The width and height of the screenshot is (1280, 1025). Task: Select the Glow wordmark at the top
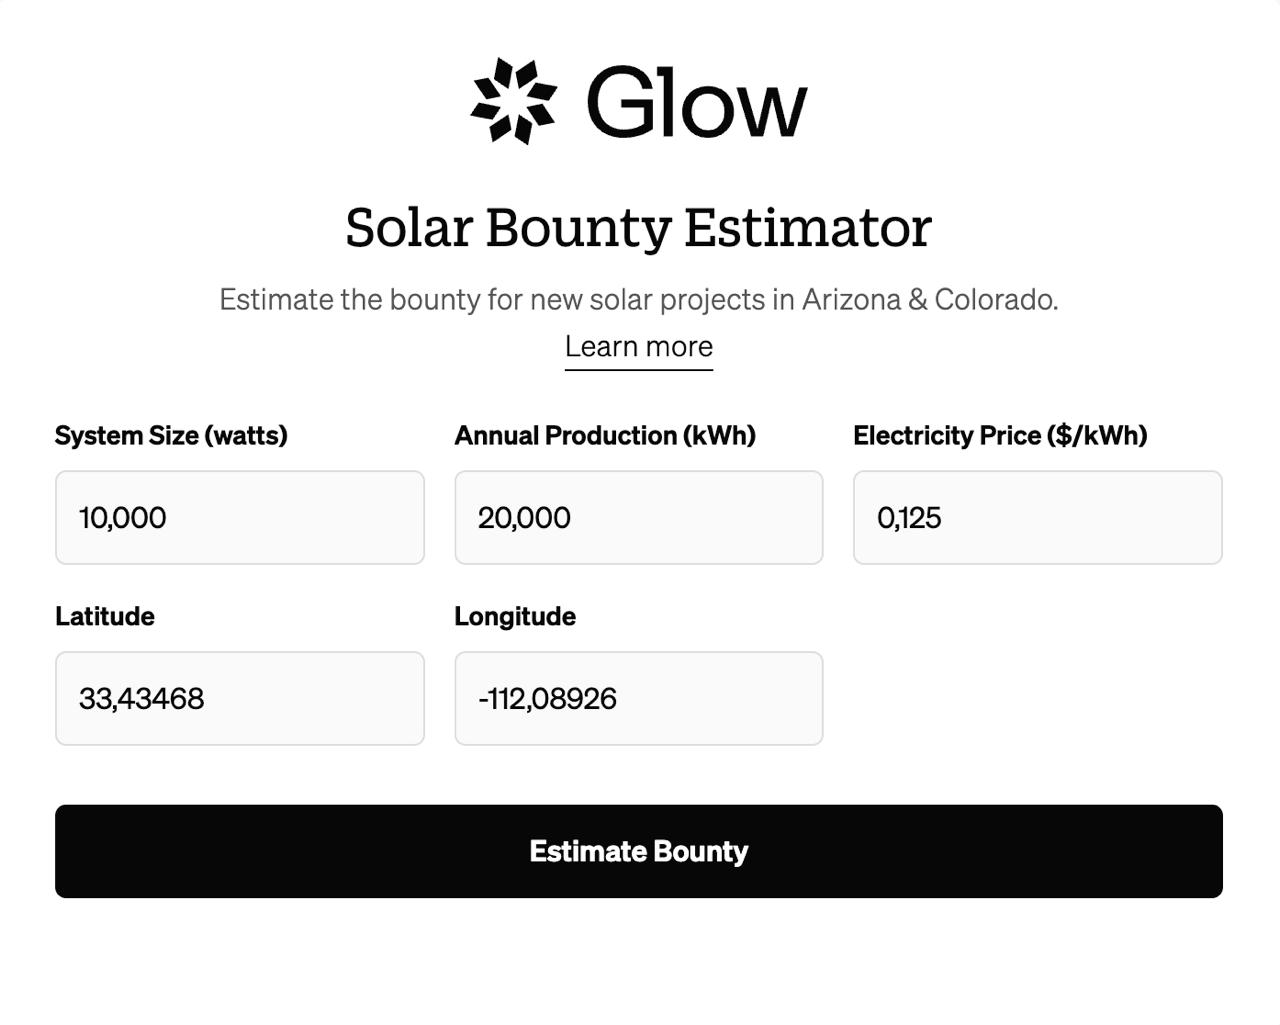pyautogui.click(x=697, y=100)
